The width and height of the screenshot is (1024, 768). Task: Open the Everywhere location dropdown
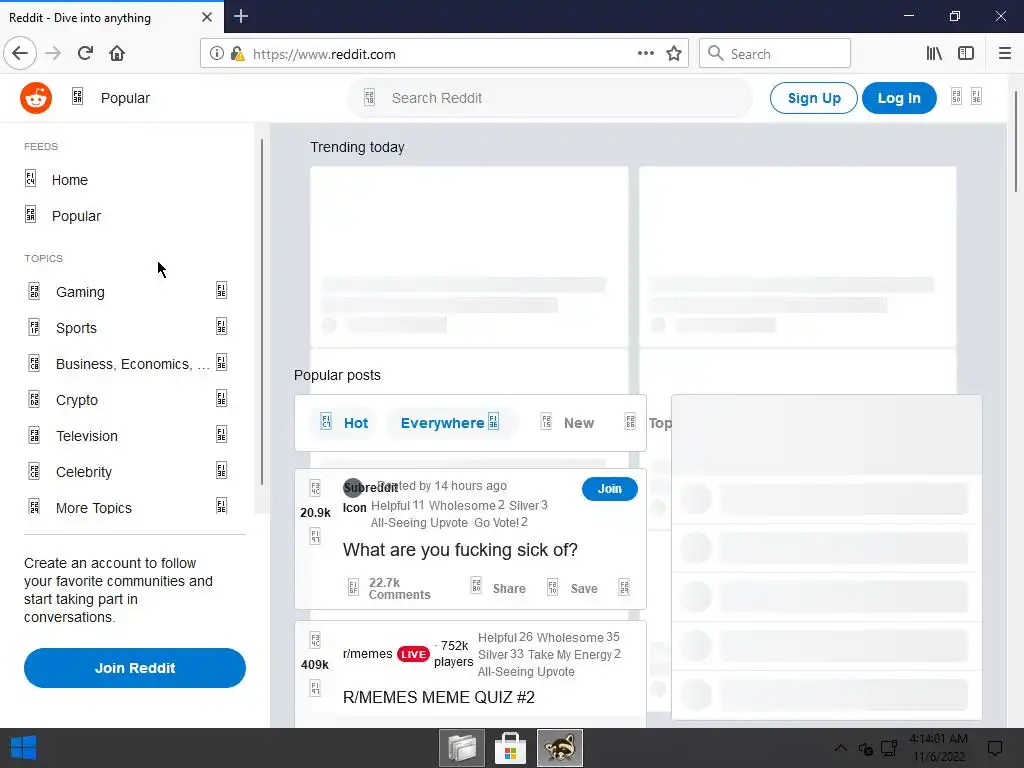tap(451, 423)
